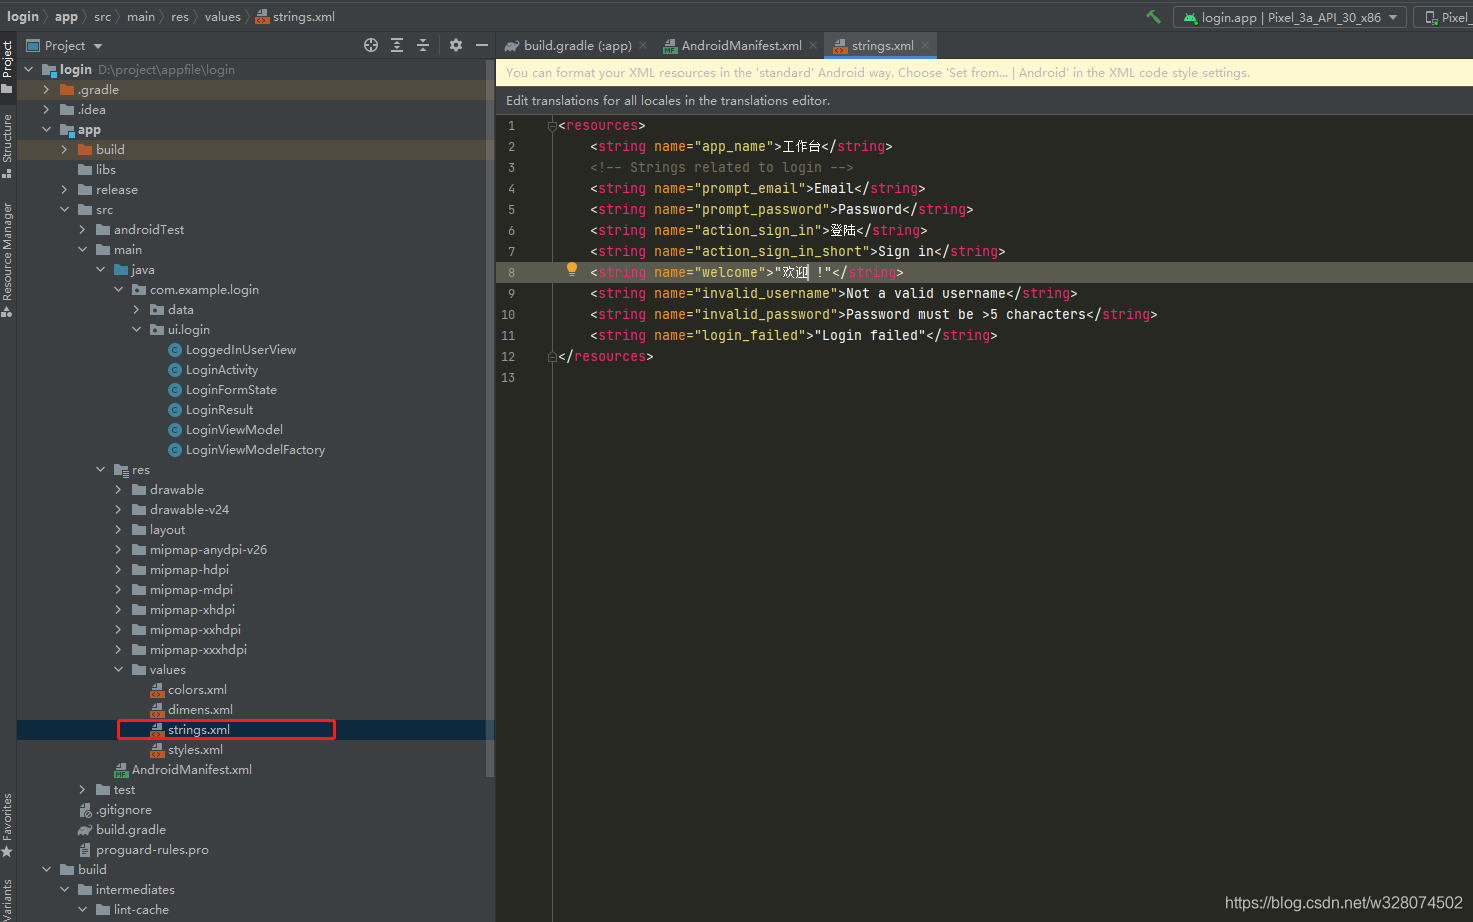Open the Pixel device selector dropdown
This screenshot has width=1473, height=922.
[1446, 17]
